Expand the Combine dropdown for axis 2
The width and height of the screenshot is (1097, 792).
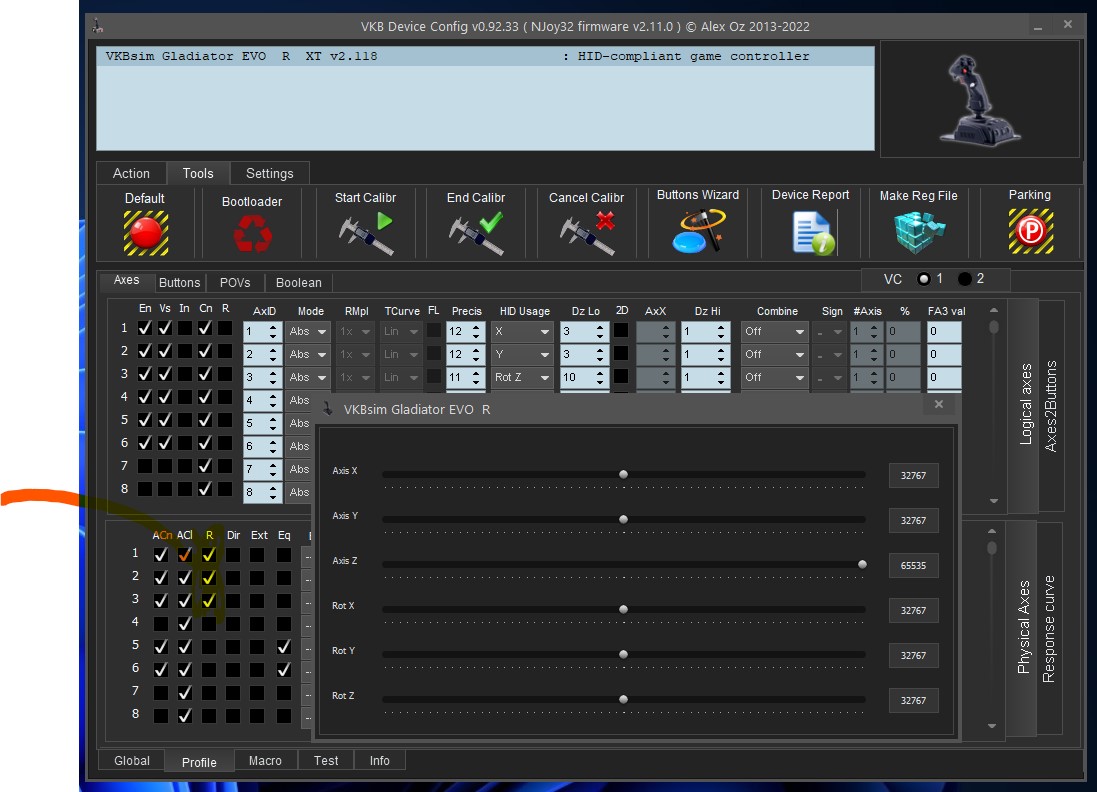pyautogui.click(x=774, y=355)
